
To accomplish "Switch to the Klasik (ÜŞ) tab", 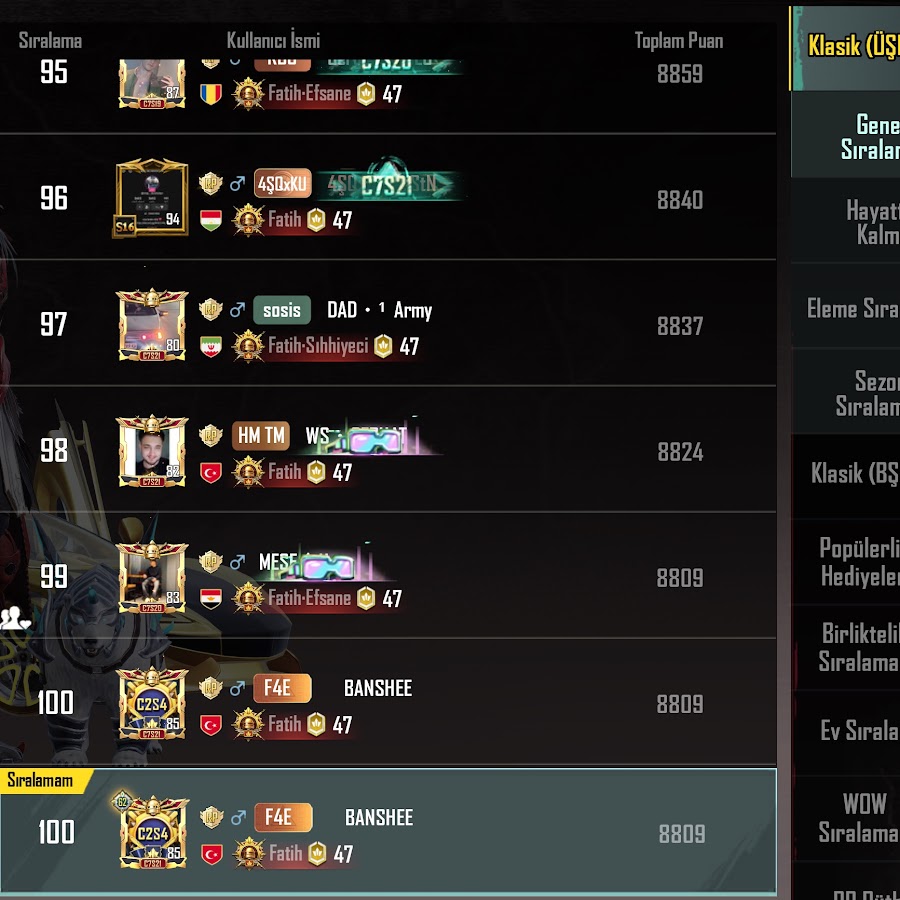I will click(x=845, y=48).
